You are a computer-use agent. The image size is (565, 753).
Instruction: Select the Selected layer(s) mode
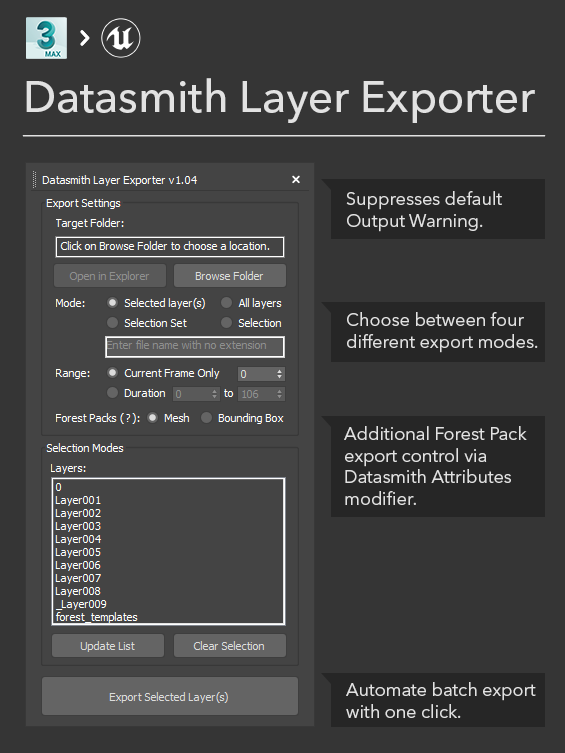[112, 303]
